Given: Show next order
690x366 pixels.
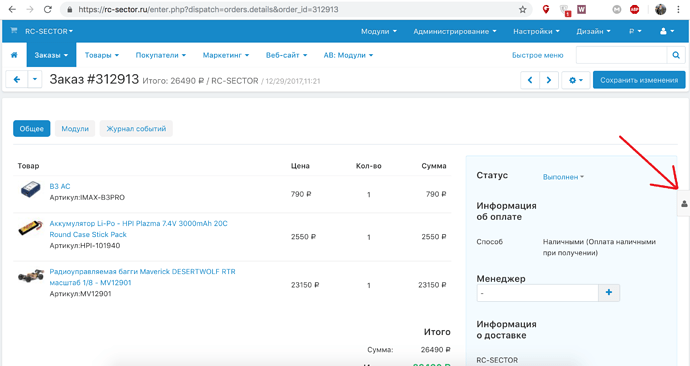Looking at the screenshot, I should click(x=549, y=80).
